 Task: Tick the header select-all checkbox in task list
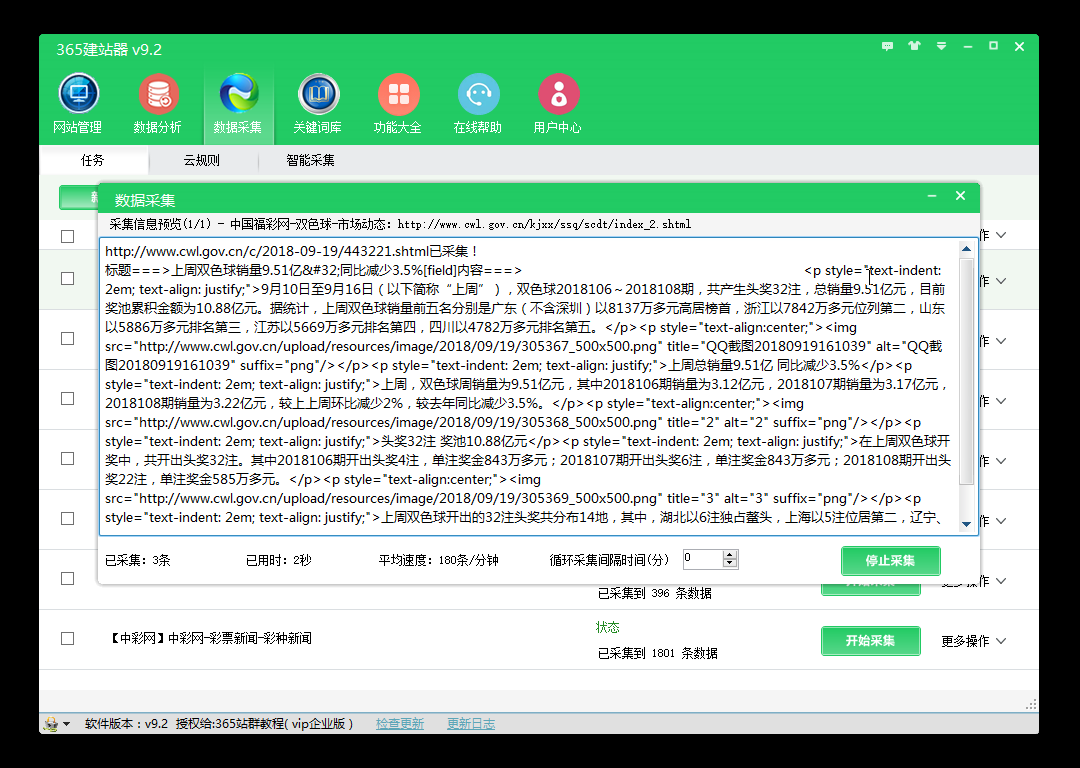point(68,236)
